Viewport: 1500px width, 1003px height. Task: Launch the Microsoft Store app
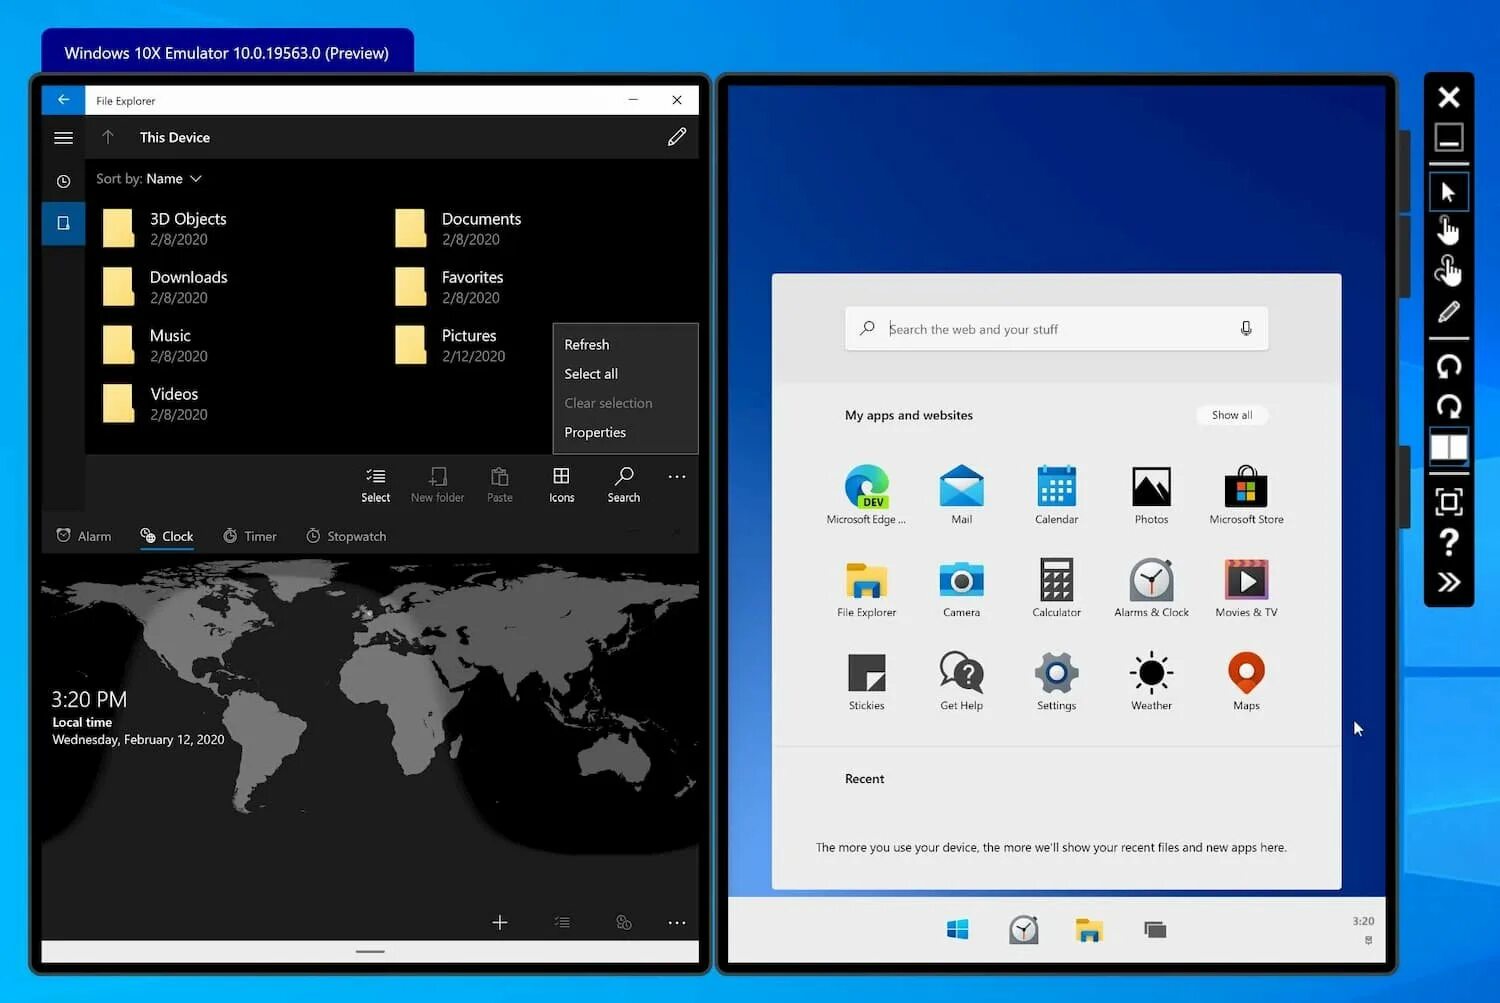pos(1247,495)
